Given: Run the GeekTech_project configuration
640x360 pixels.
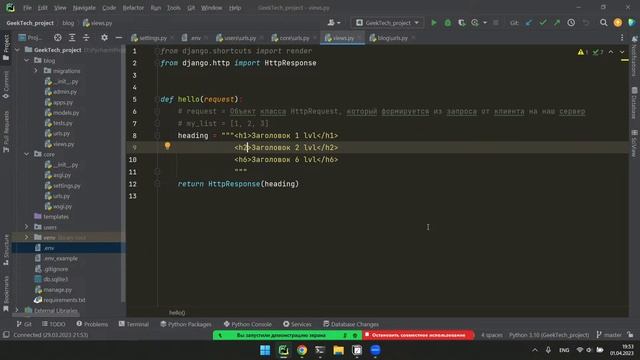Looking at the screenshot, I should click(434, 23).
